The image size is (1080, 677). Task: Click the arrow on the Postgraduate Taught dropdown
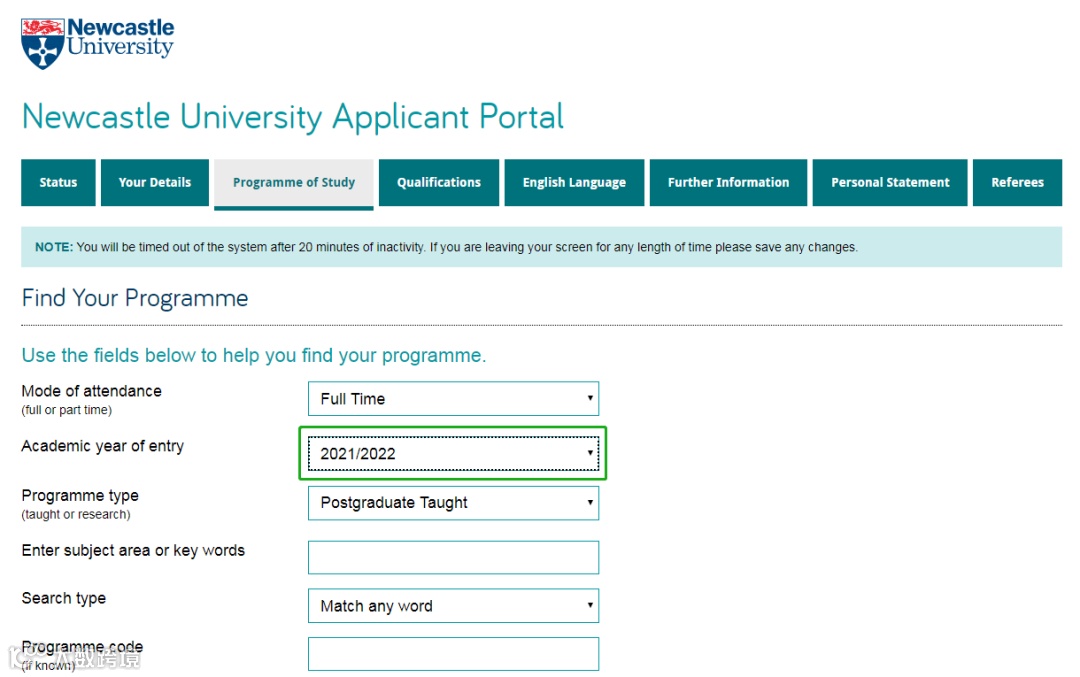click(x=590, y=502)
